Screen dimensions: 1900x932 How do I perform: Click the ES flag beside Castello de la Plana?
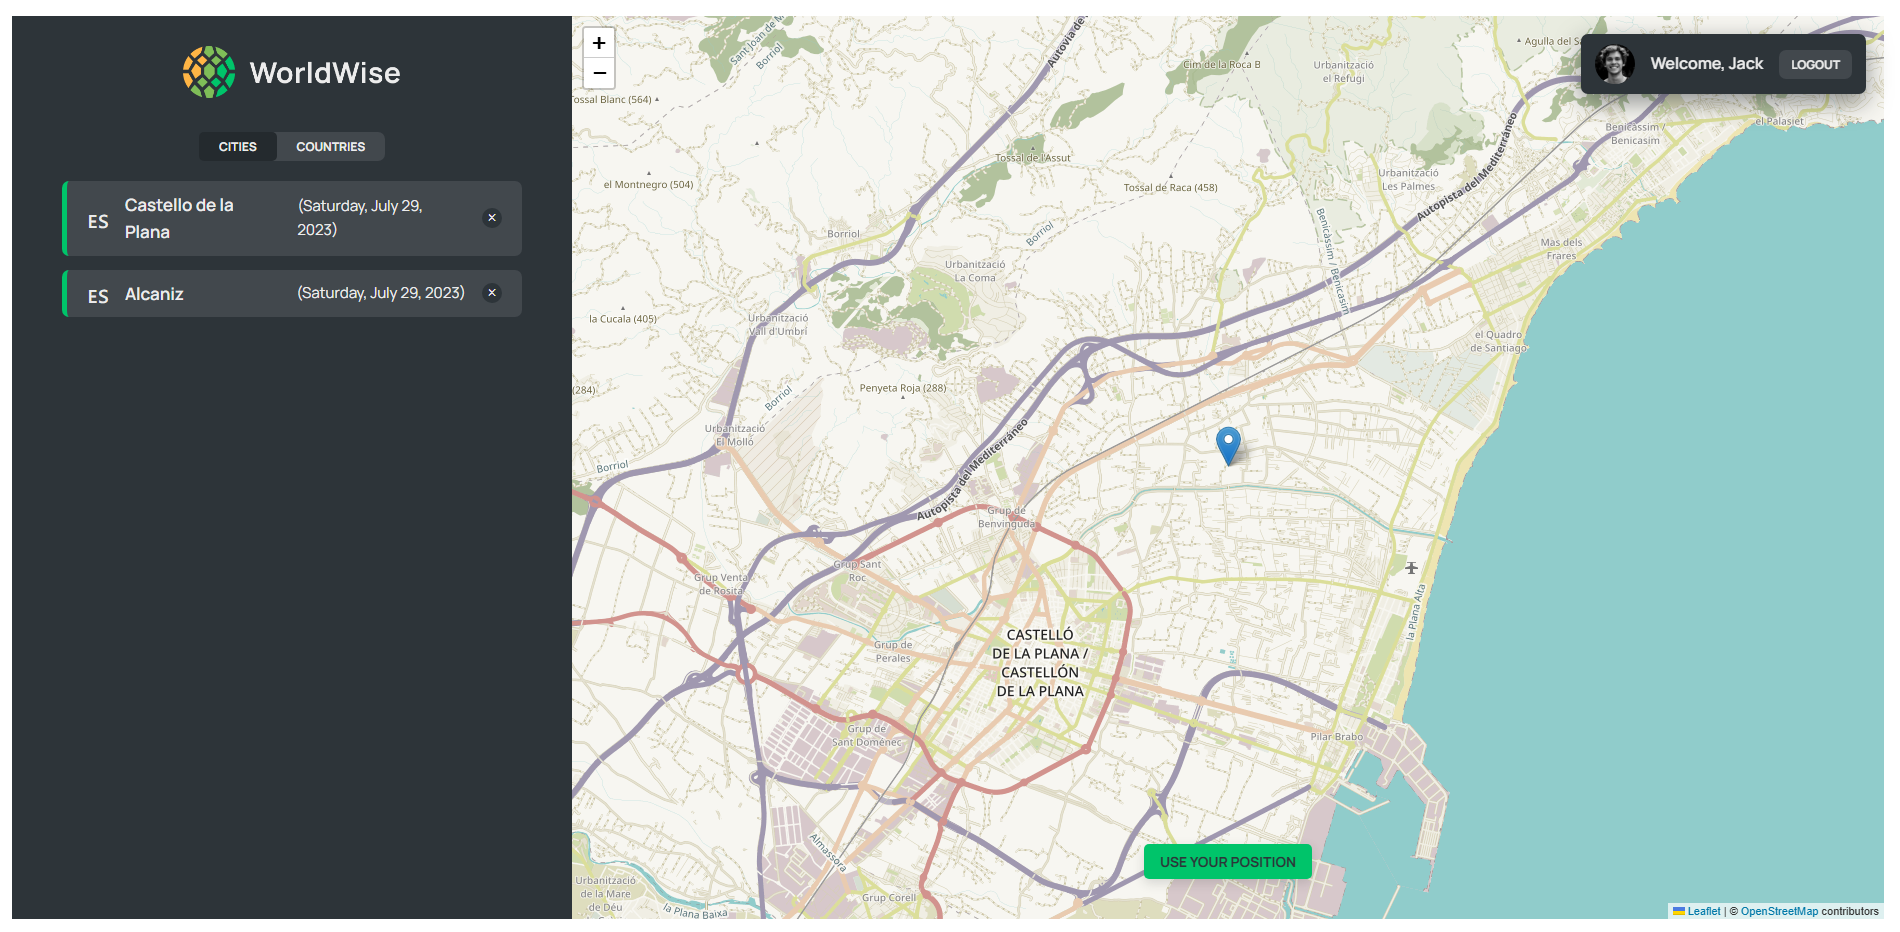[98, 221]
